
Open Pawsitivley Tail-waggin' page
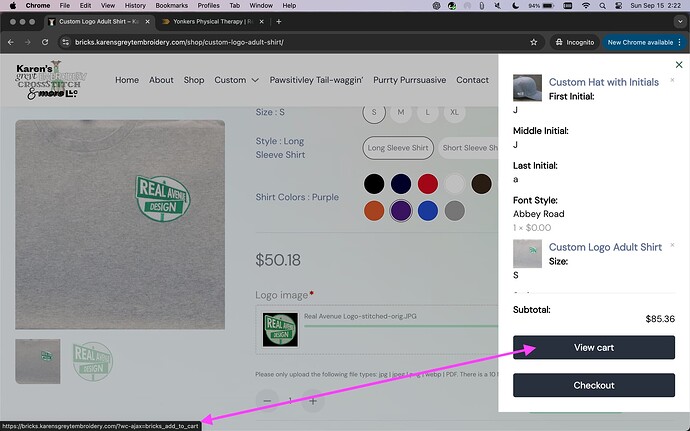(x=316, y=80)
